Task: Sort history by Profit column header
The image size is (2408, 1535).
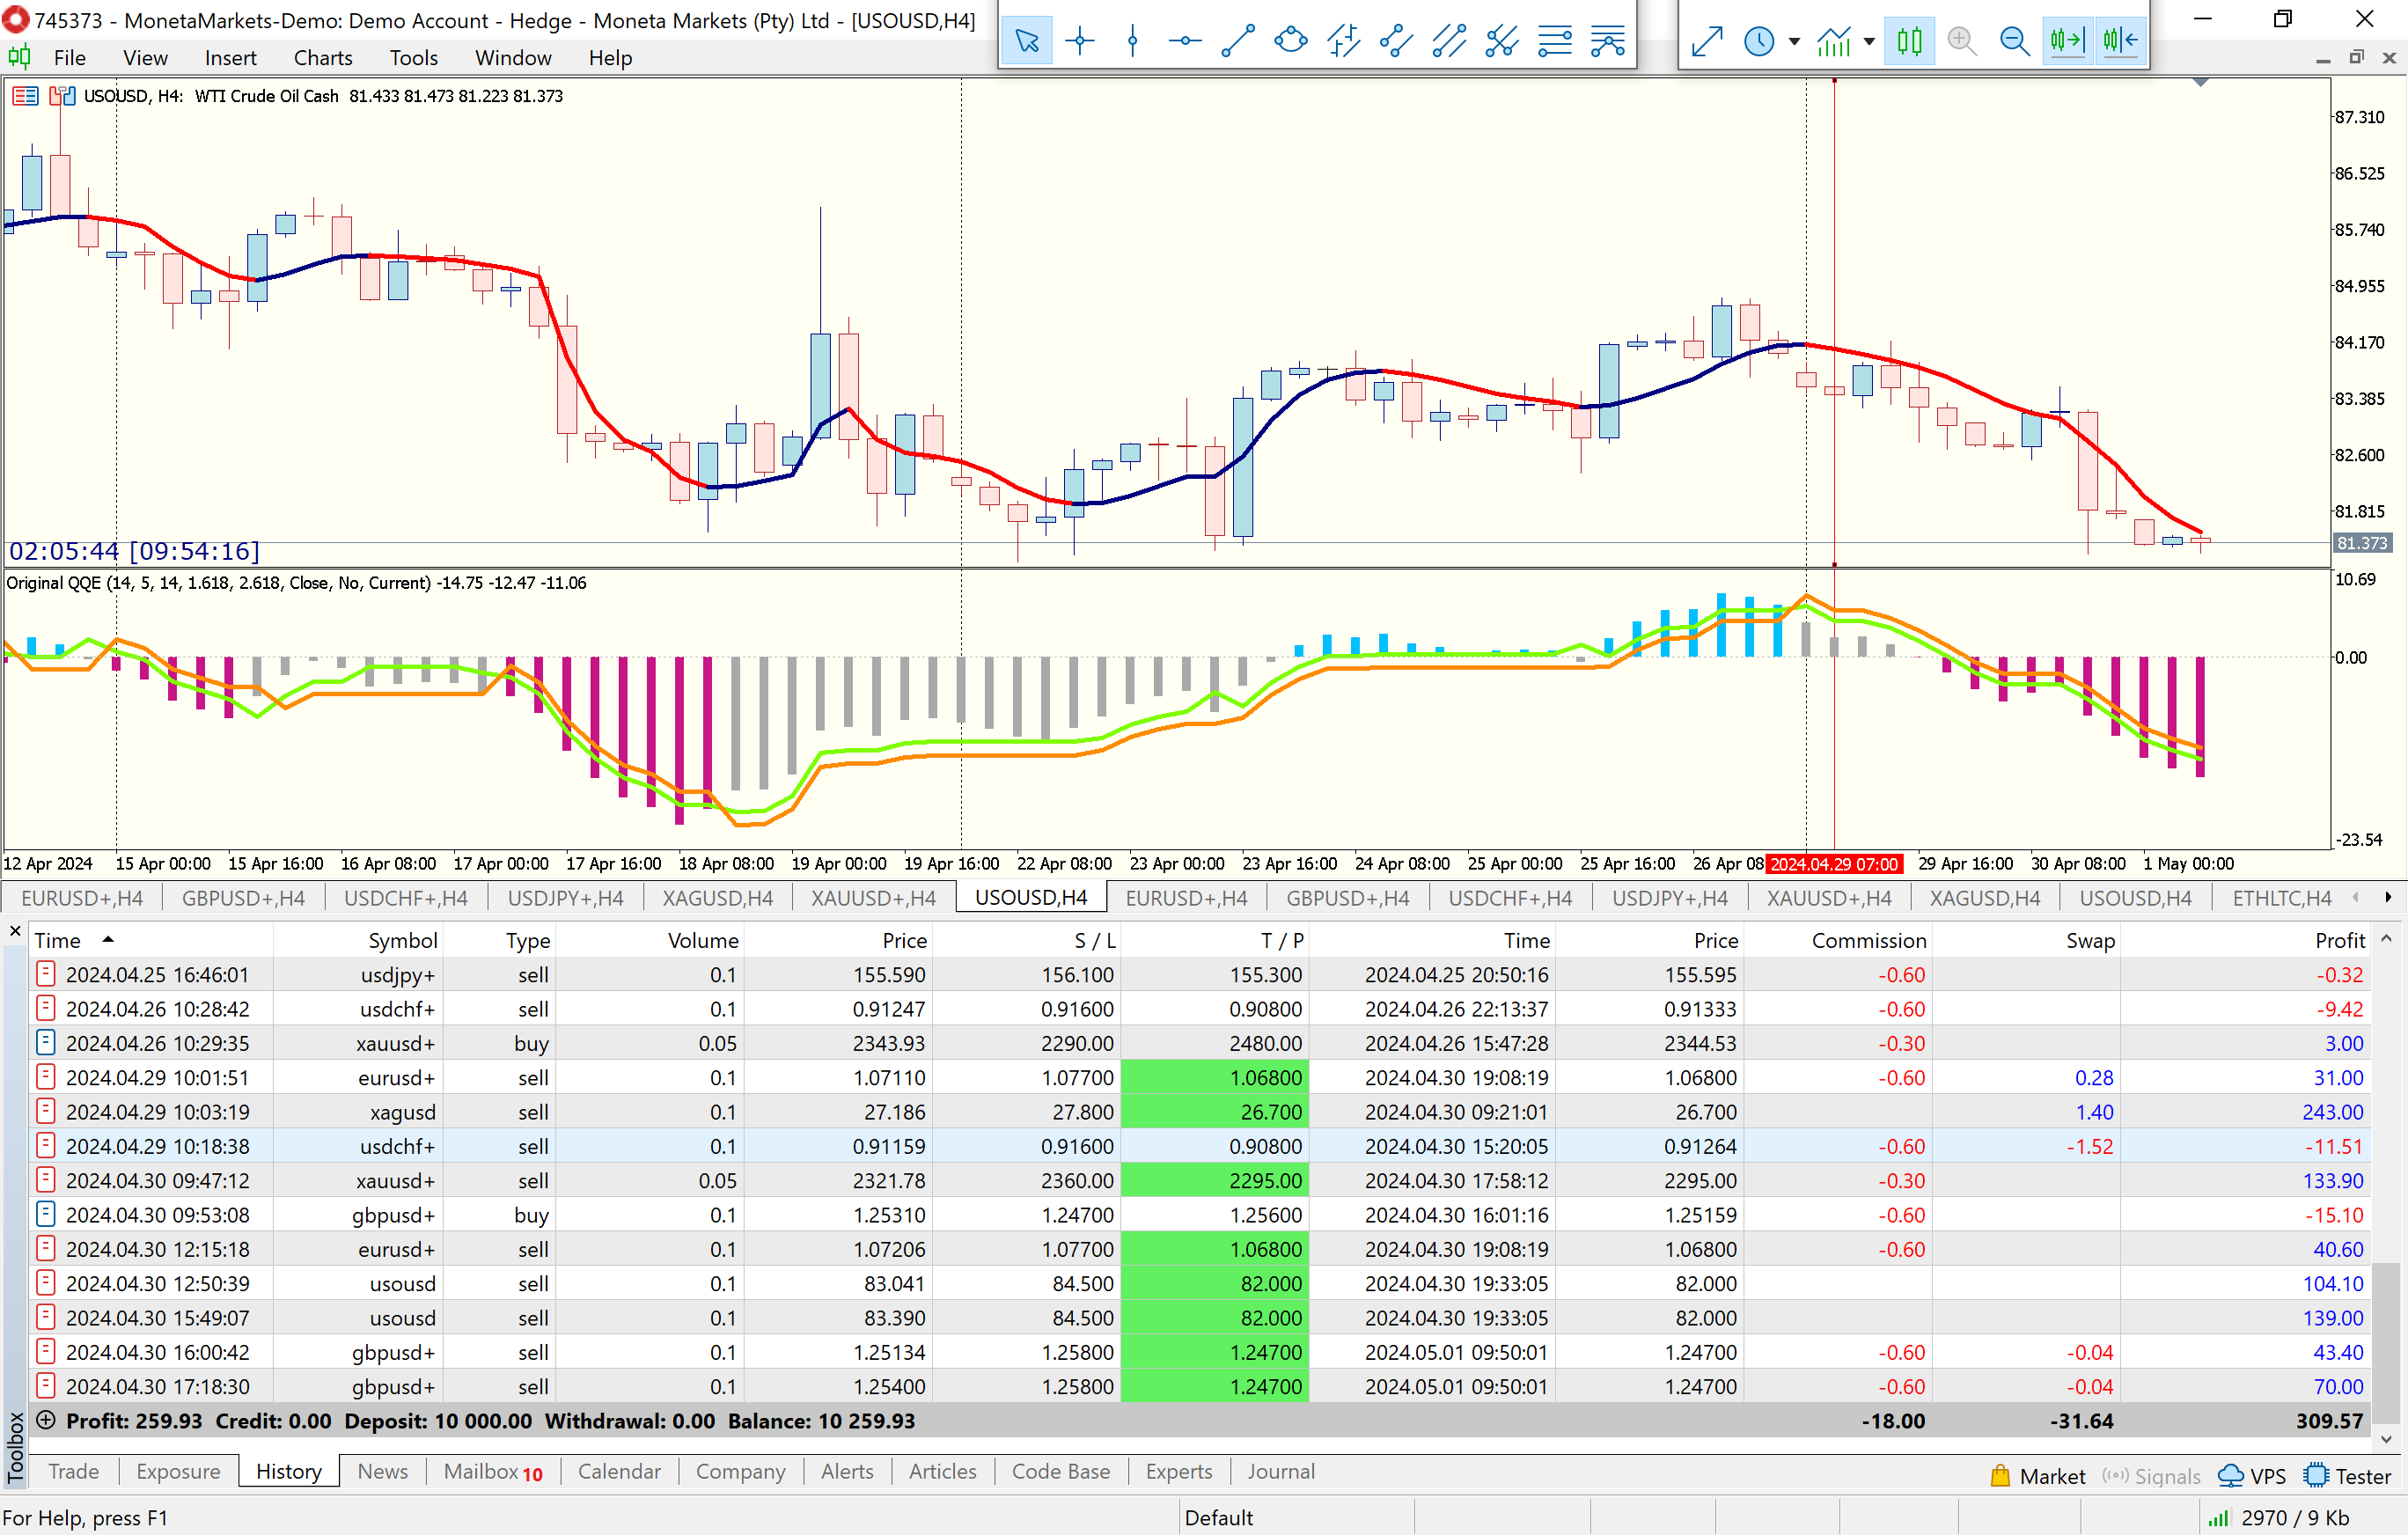Action: point(2339,940)
